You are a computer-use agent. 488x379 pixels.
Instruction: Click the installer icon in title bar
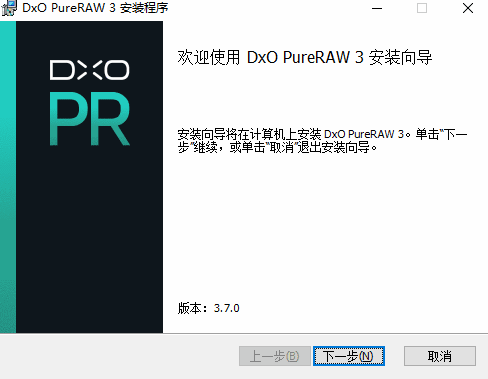(x=9, y=8)
